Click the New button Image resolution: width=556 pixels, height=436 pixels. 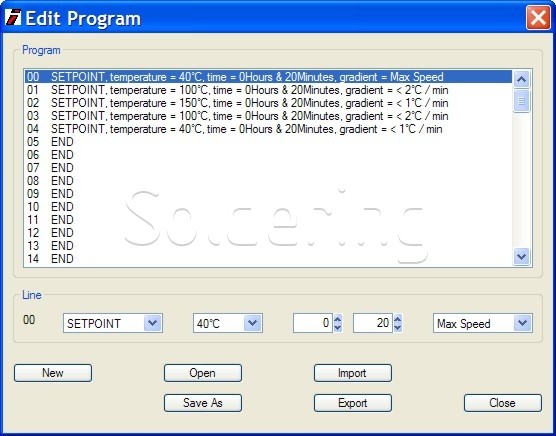tap(53, 373)
